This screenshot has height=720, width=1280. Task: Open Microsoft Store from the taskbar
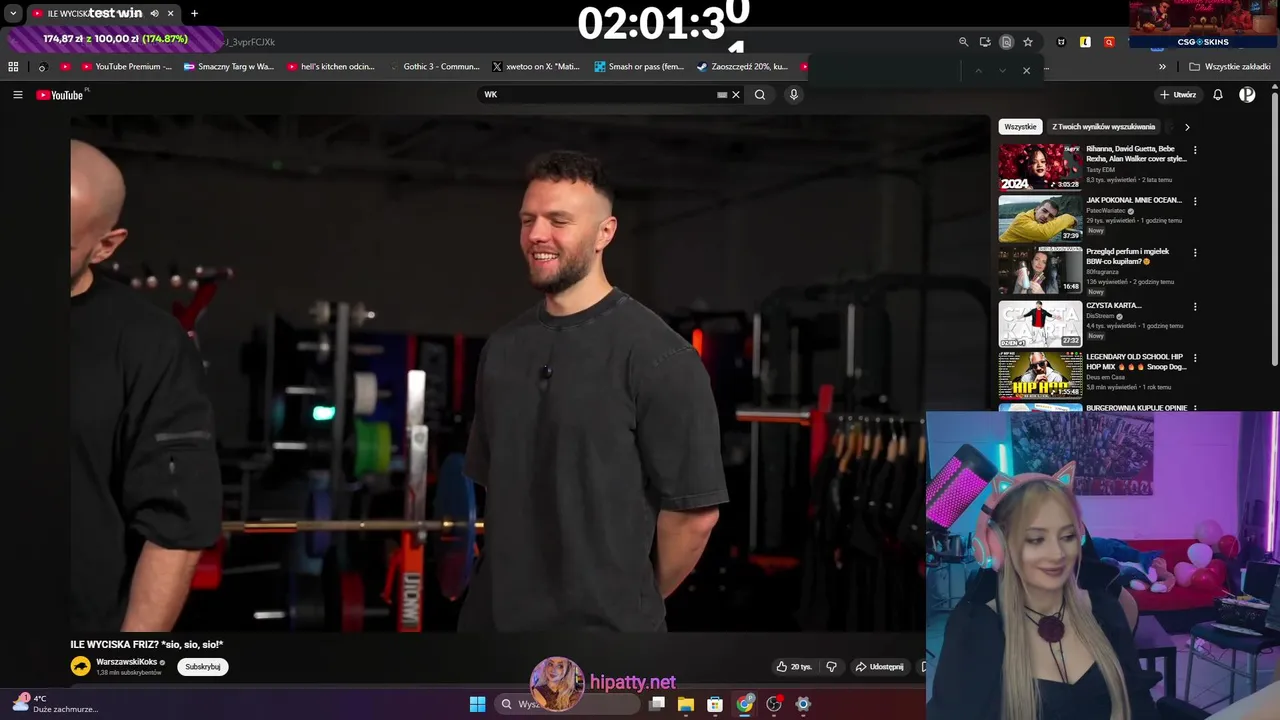coord(715,704)
